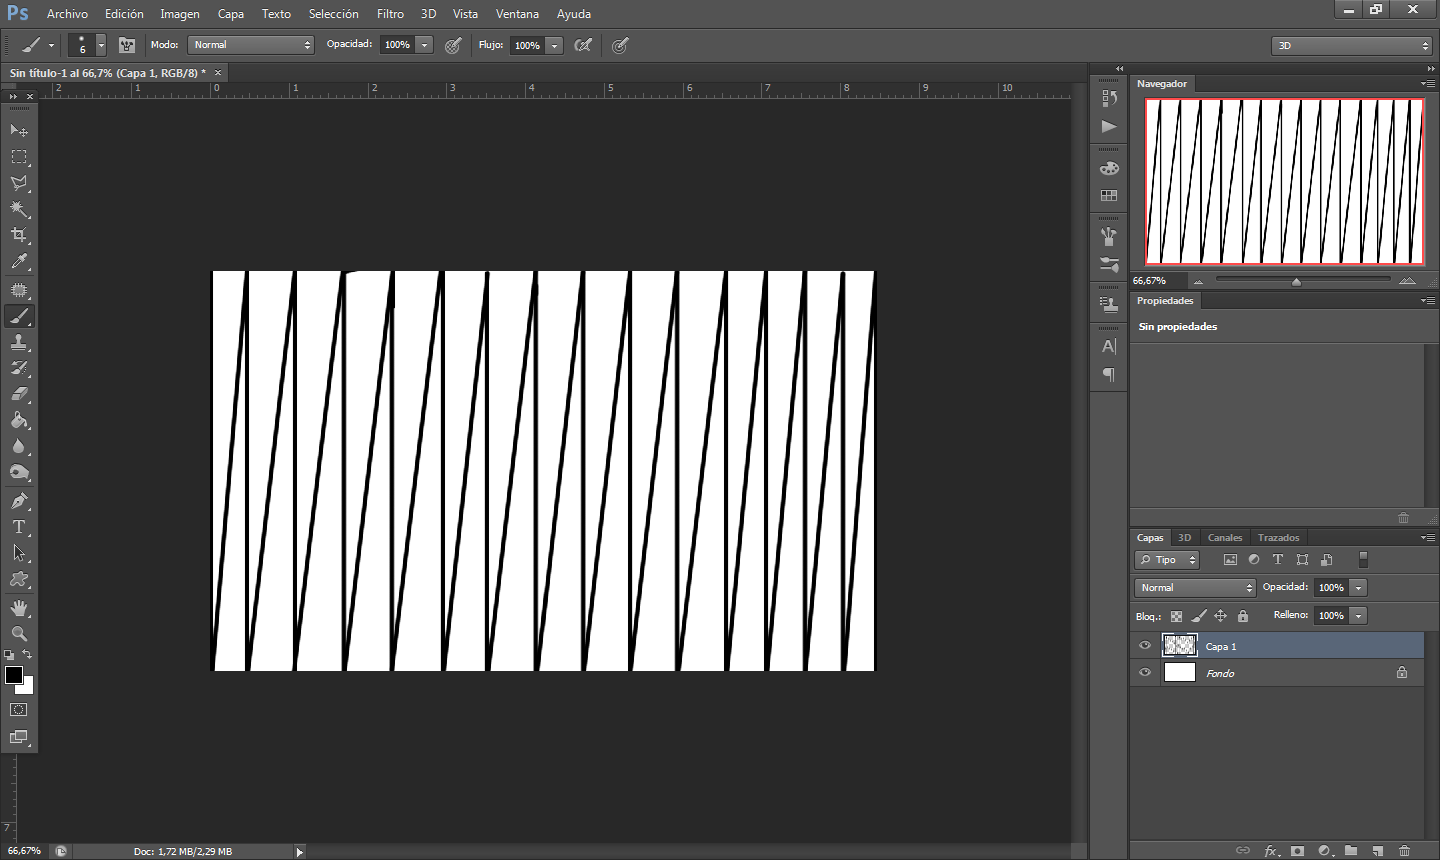Toggle visibility of Fondo layer
Viewport: 1440px width, 860px height.
pos(1145,673)
